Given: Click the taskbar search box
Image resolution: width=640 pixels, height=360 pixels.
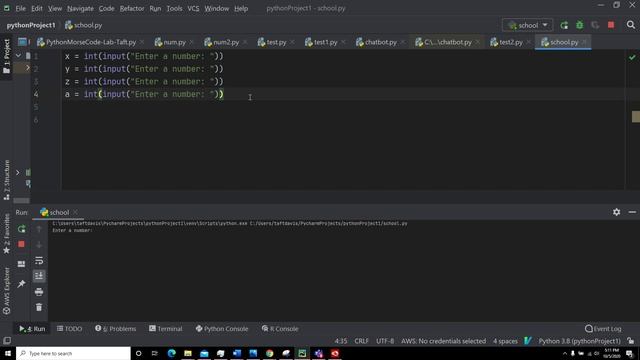Looking at the screenshot, I should [73, 353].
